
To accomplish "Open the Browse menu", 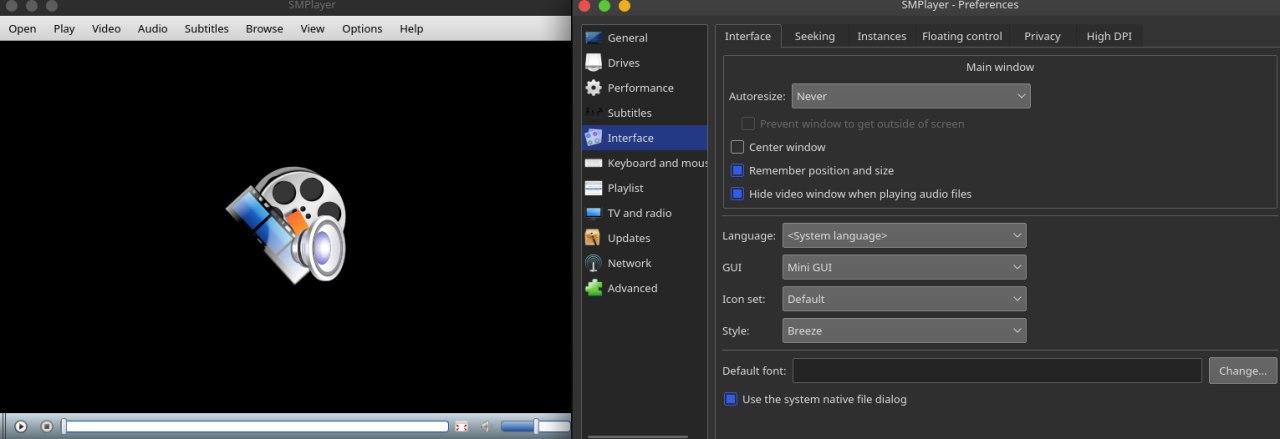I will click(264, 29).
